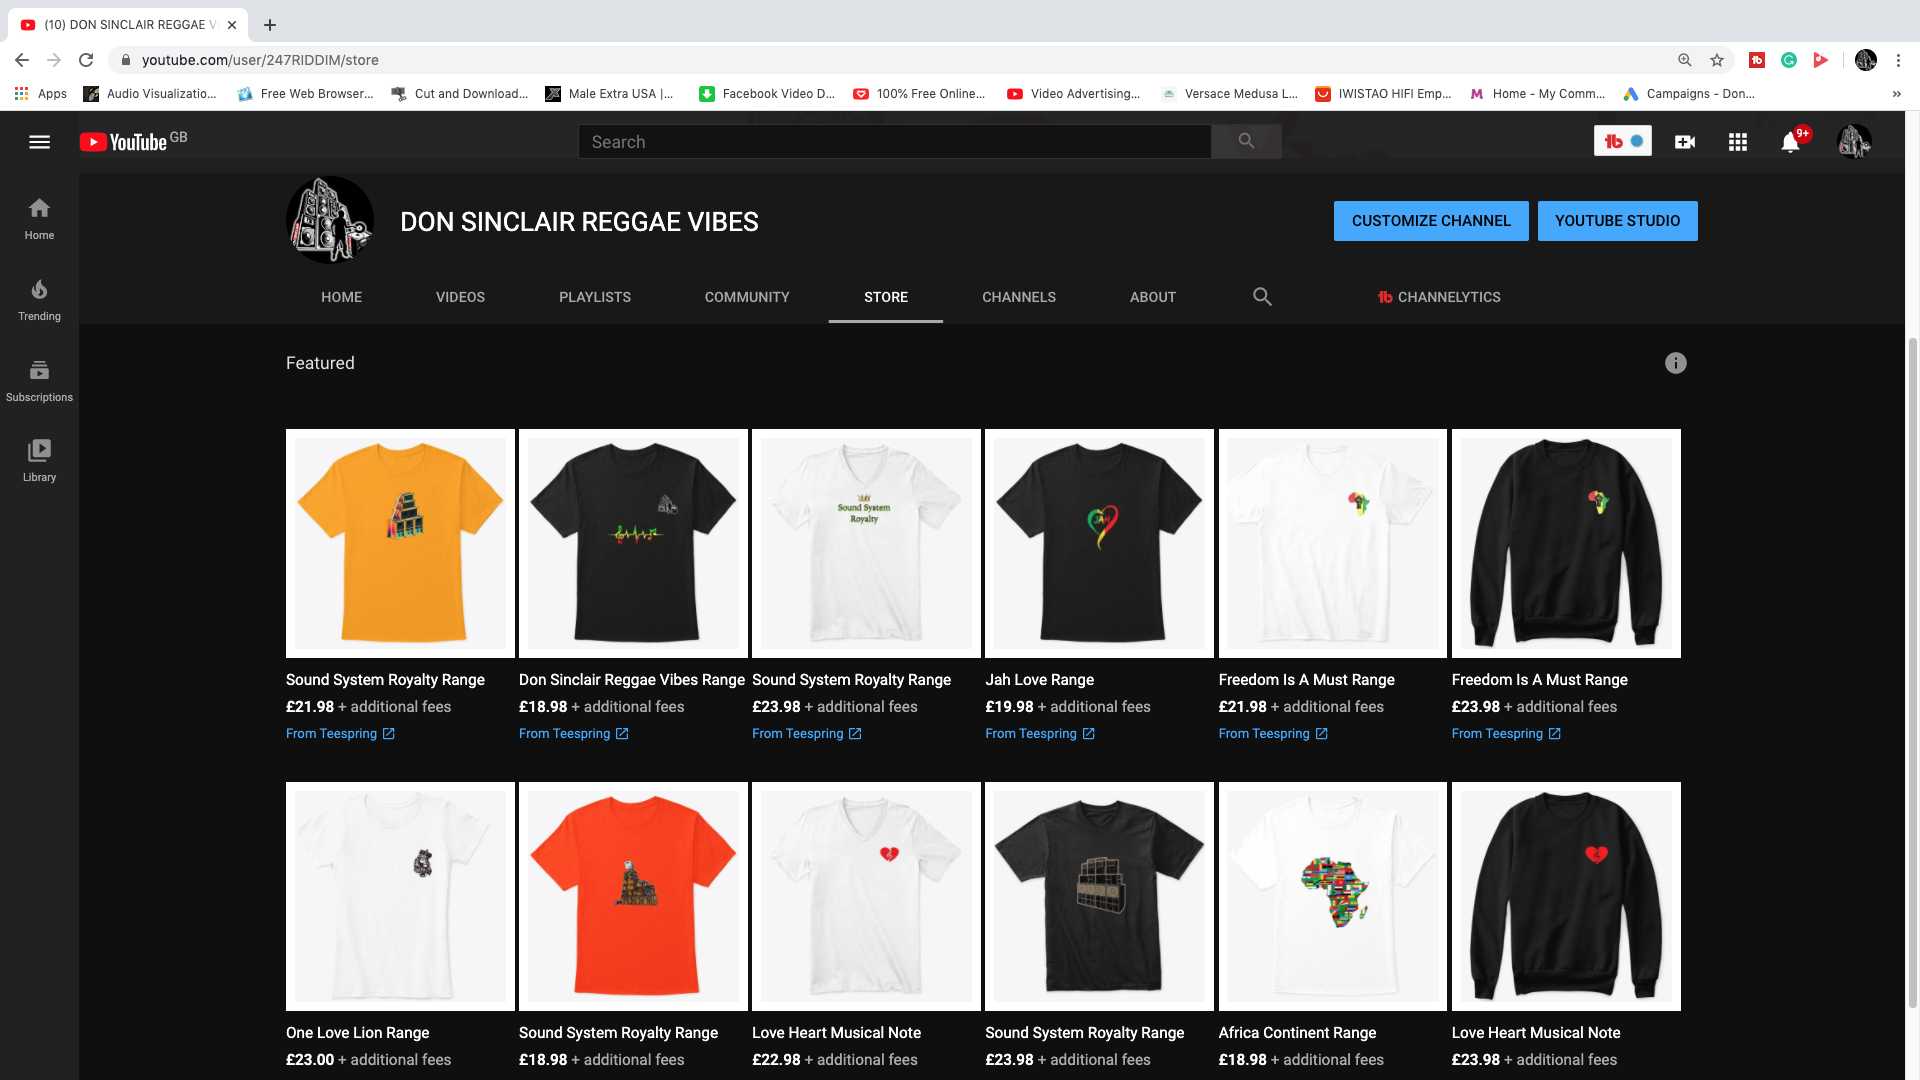
Task: Open the Africa Continent Range t-shirt thumbnail
Action: pos(1332,896)
